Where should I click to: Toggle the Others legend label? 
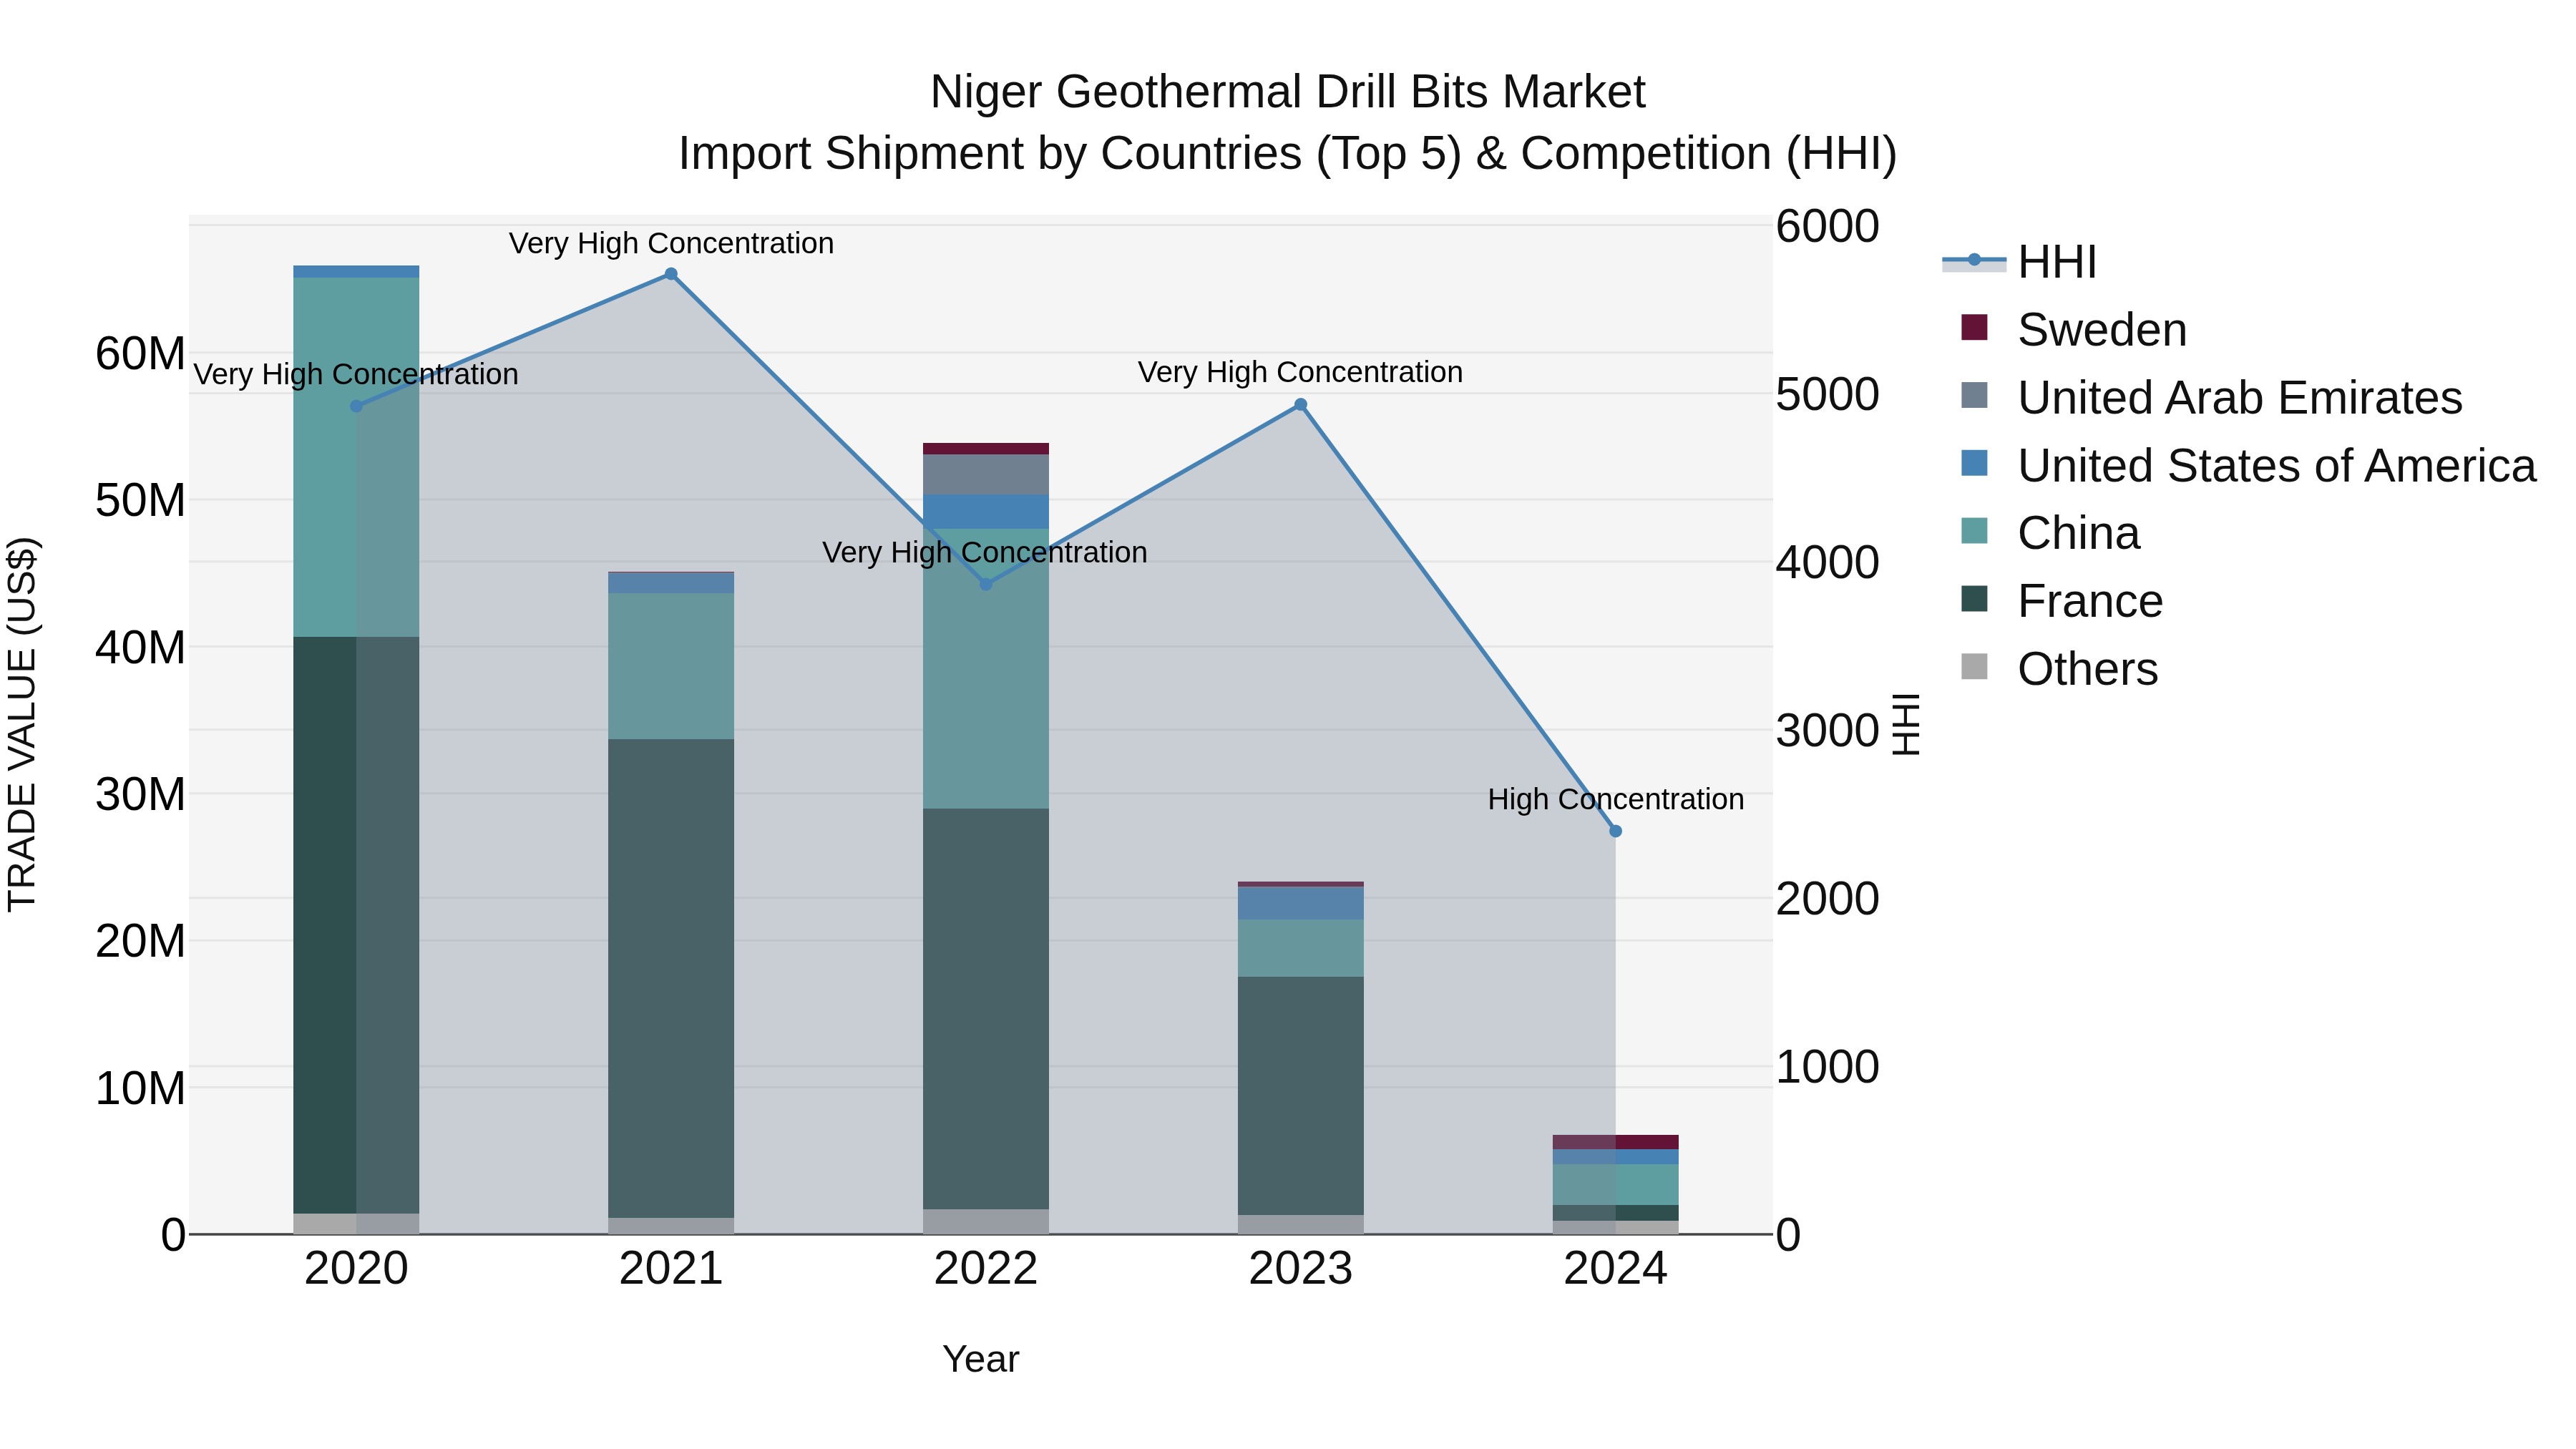[2088, 669]
